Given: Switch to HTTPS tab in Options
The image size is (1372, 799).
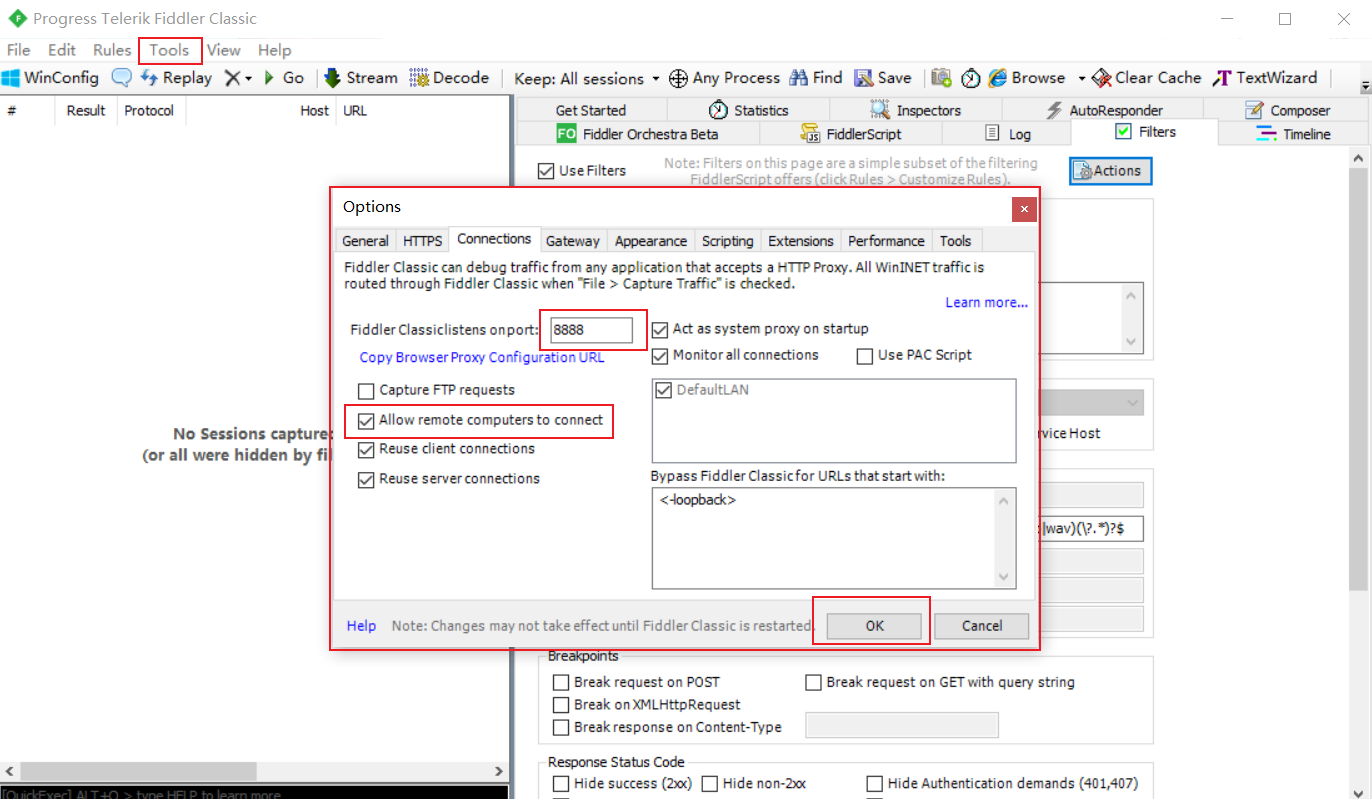Looking at the screenshot, I should point(422,241).
